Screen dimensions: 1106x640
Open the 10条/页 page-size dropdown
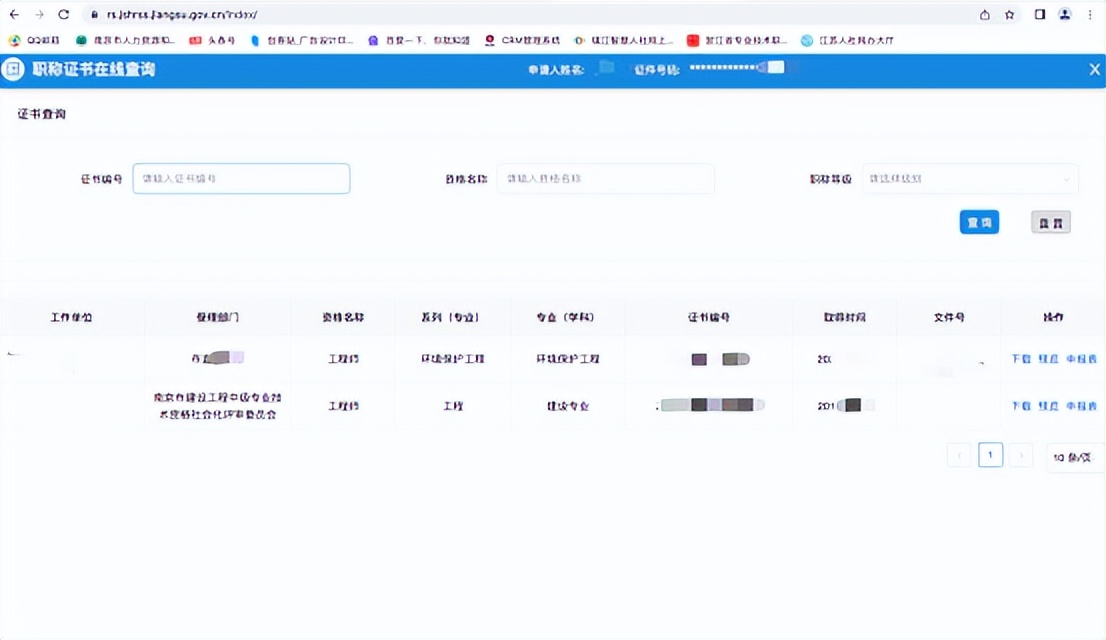(x=1075, y=455)
